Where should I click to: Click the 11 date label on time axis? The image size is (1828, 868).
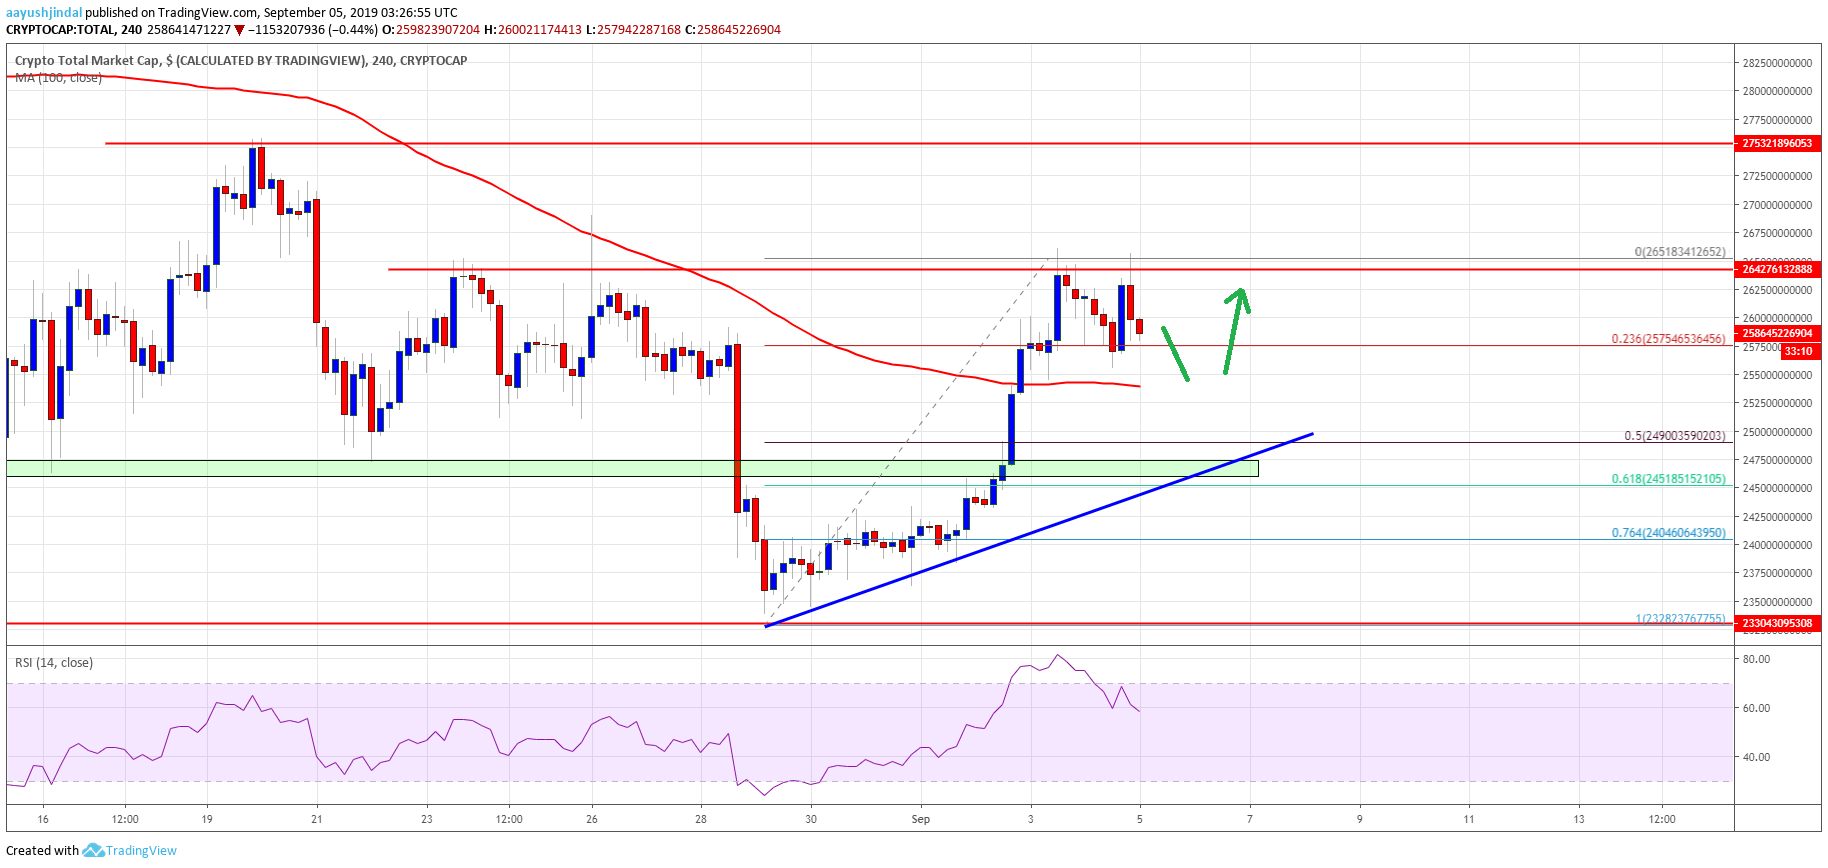coord(1469,819)
